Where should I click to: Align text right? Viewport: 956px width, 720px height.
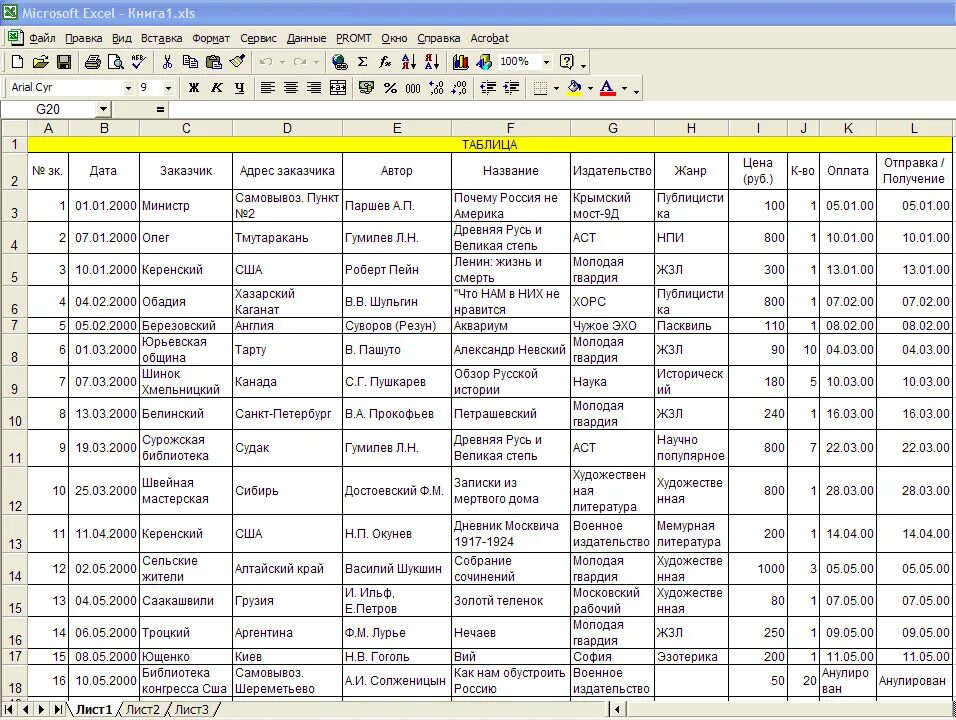coord(314,88)
